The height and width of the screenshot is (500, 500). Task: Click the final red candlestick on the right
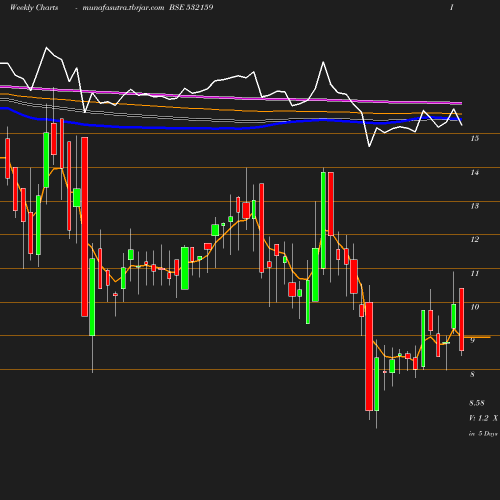click(462, 319)
